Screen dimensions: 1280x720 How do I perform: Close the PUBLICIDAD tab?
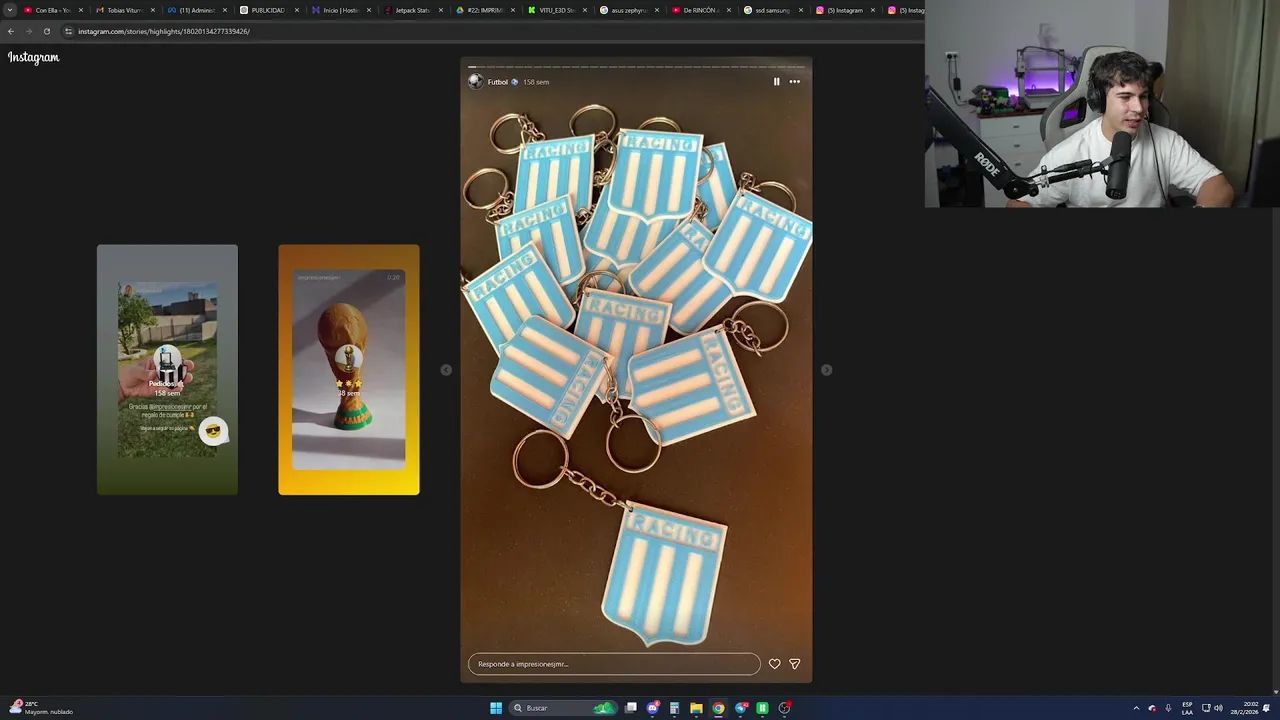(x=297, y=10)
